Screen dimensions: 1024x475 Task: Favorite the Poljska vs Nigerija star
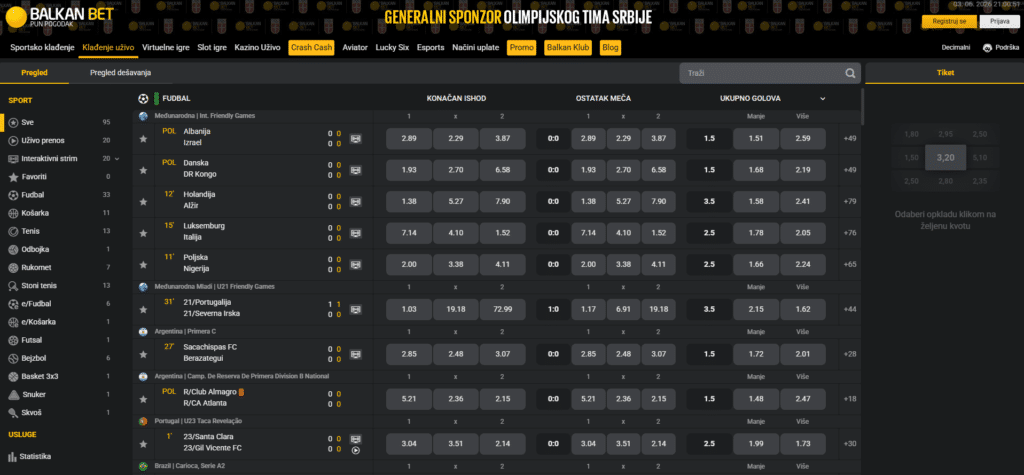tap(143, 265)
